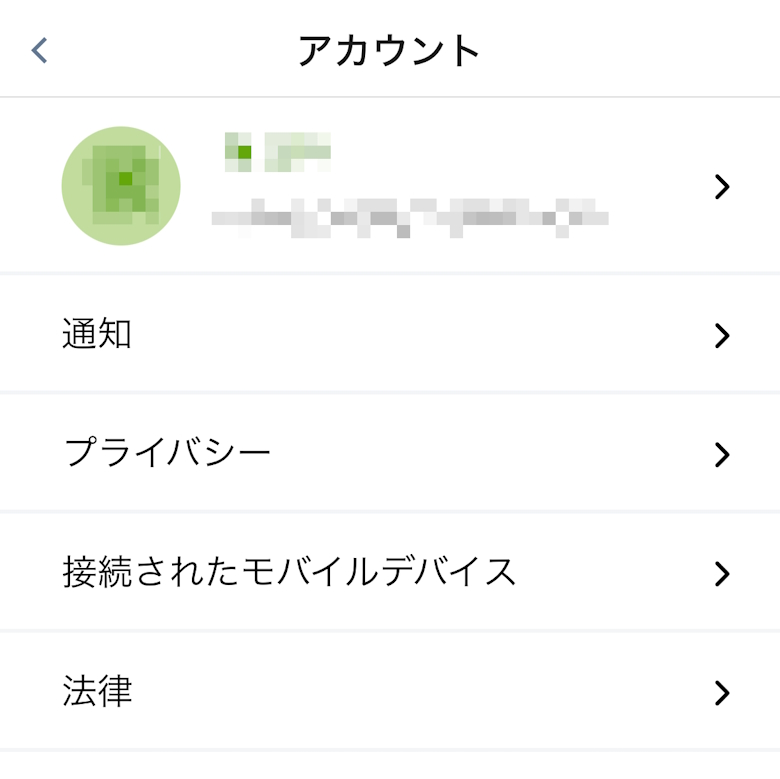Screen dimensions: 780x779
Task: Select the avatar thumbnail with letter
Action: (x=121, y=186)
